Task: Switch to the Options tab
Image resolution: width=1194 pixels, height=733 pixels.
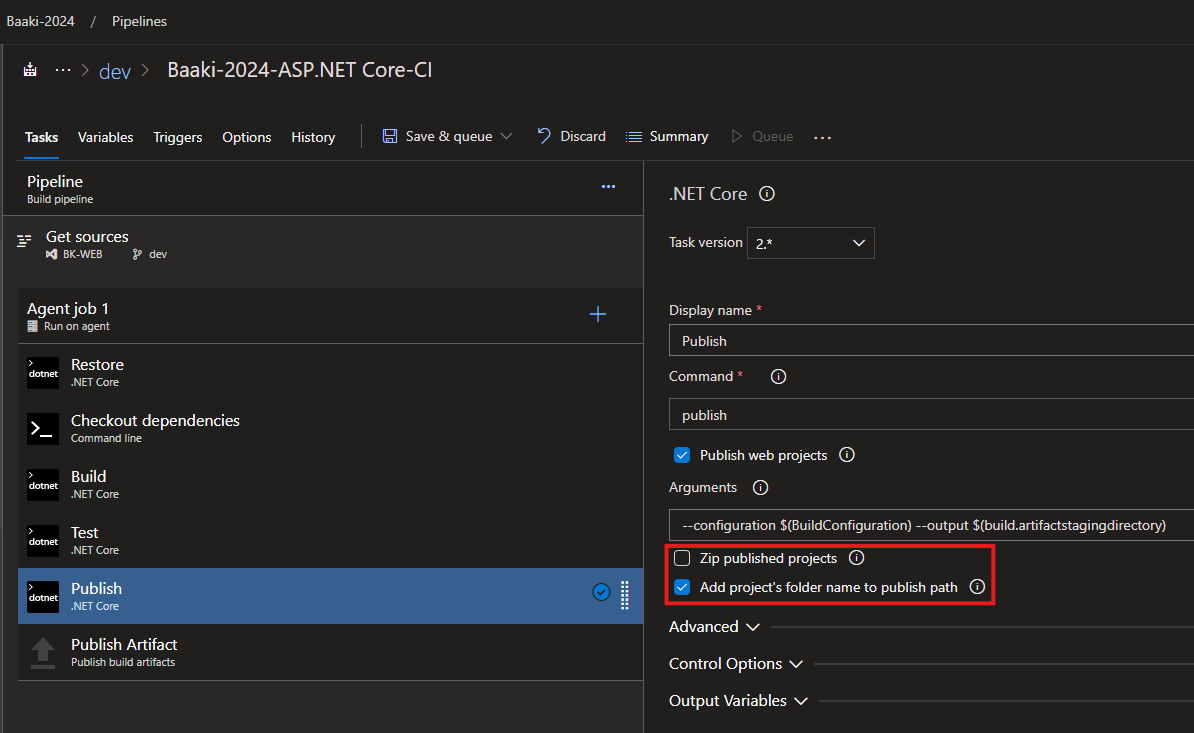Action: point(247,137)
